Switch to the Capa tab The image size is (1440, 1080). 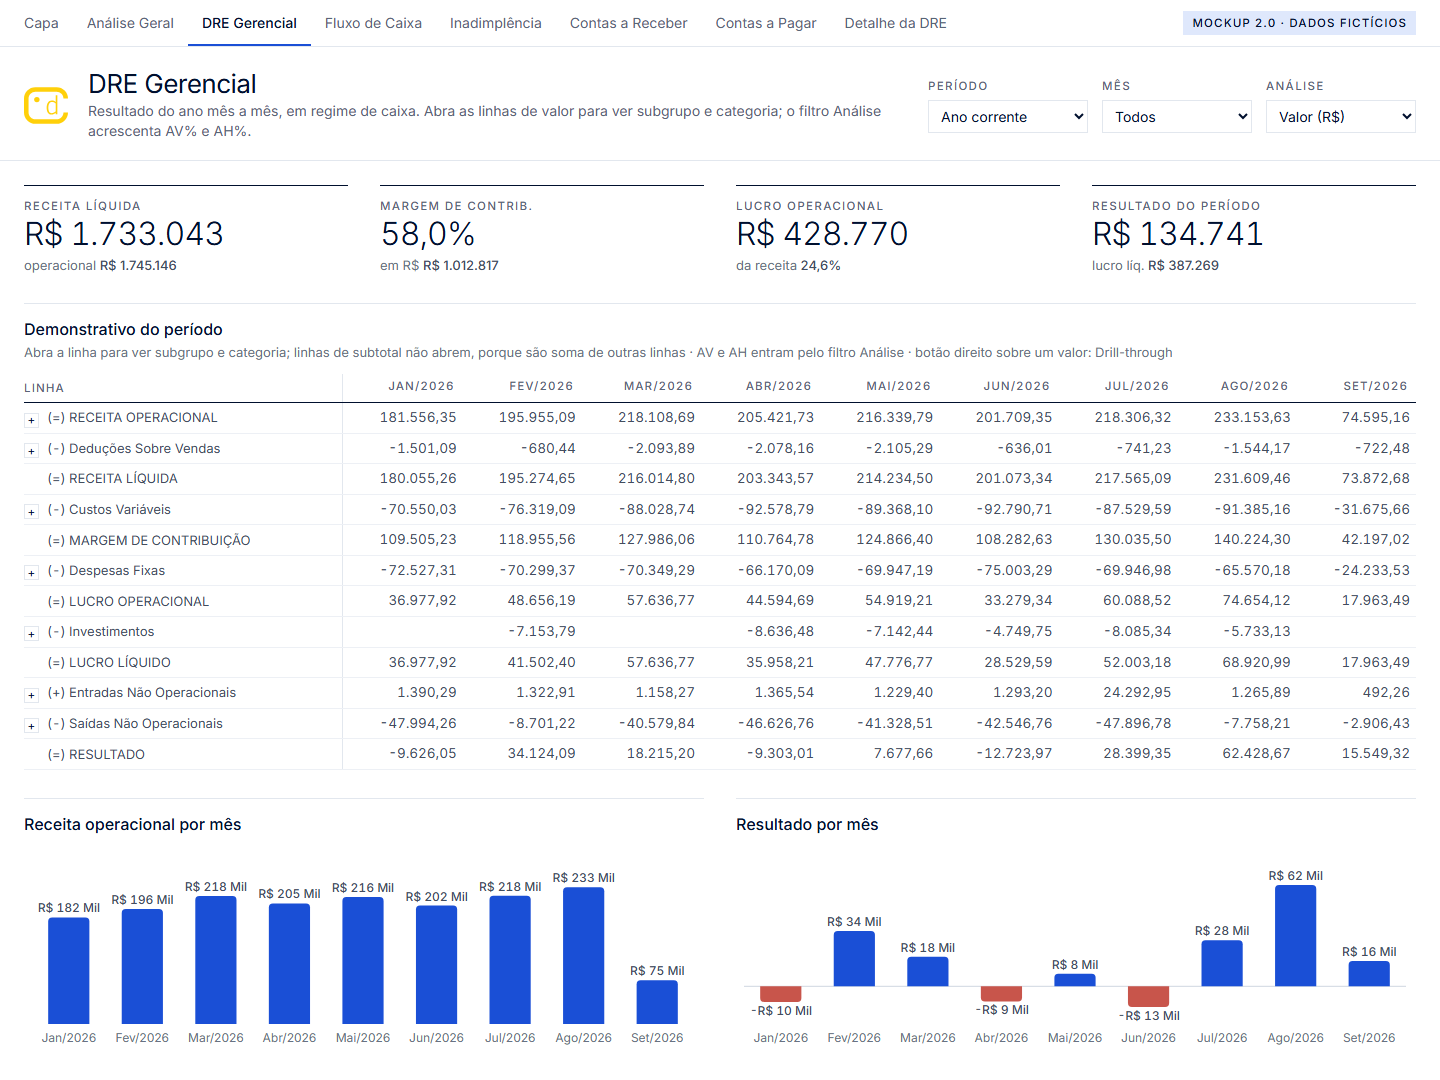click(x=41, y=23)
